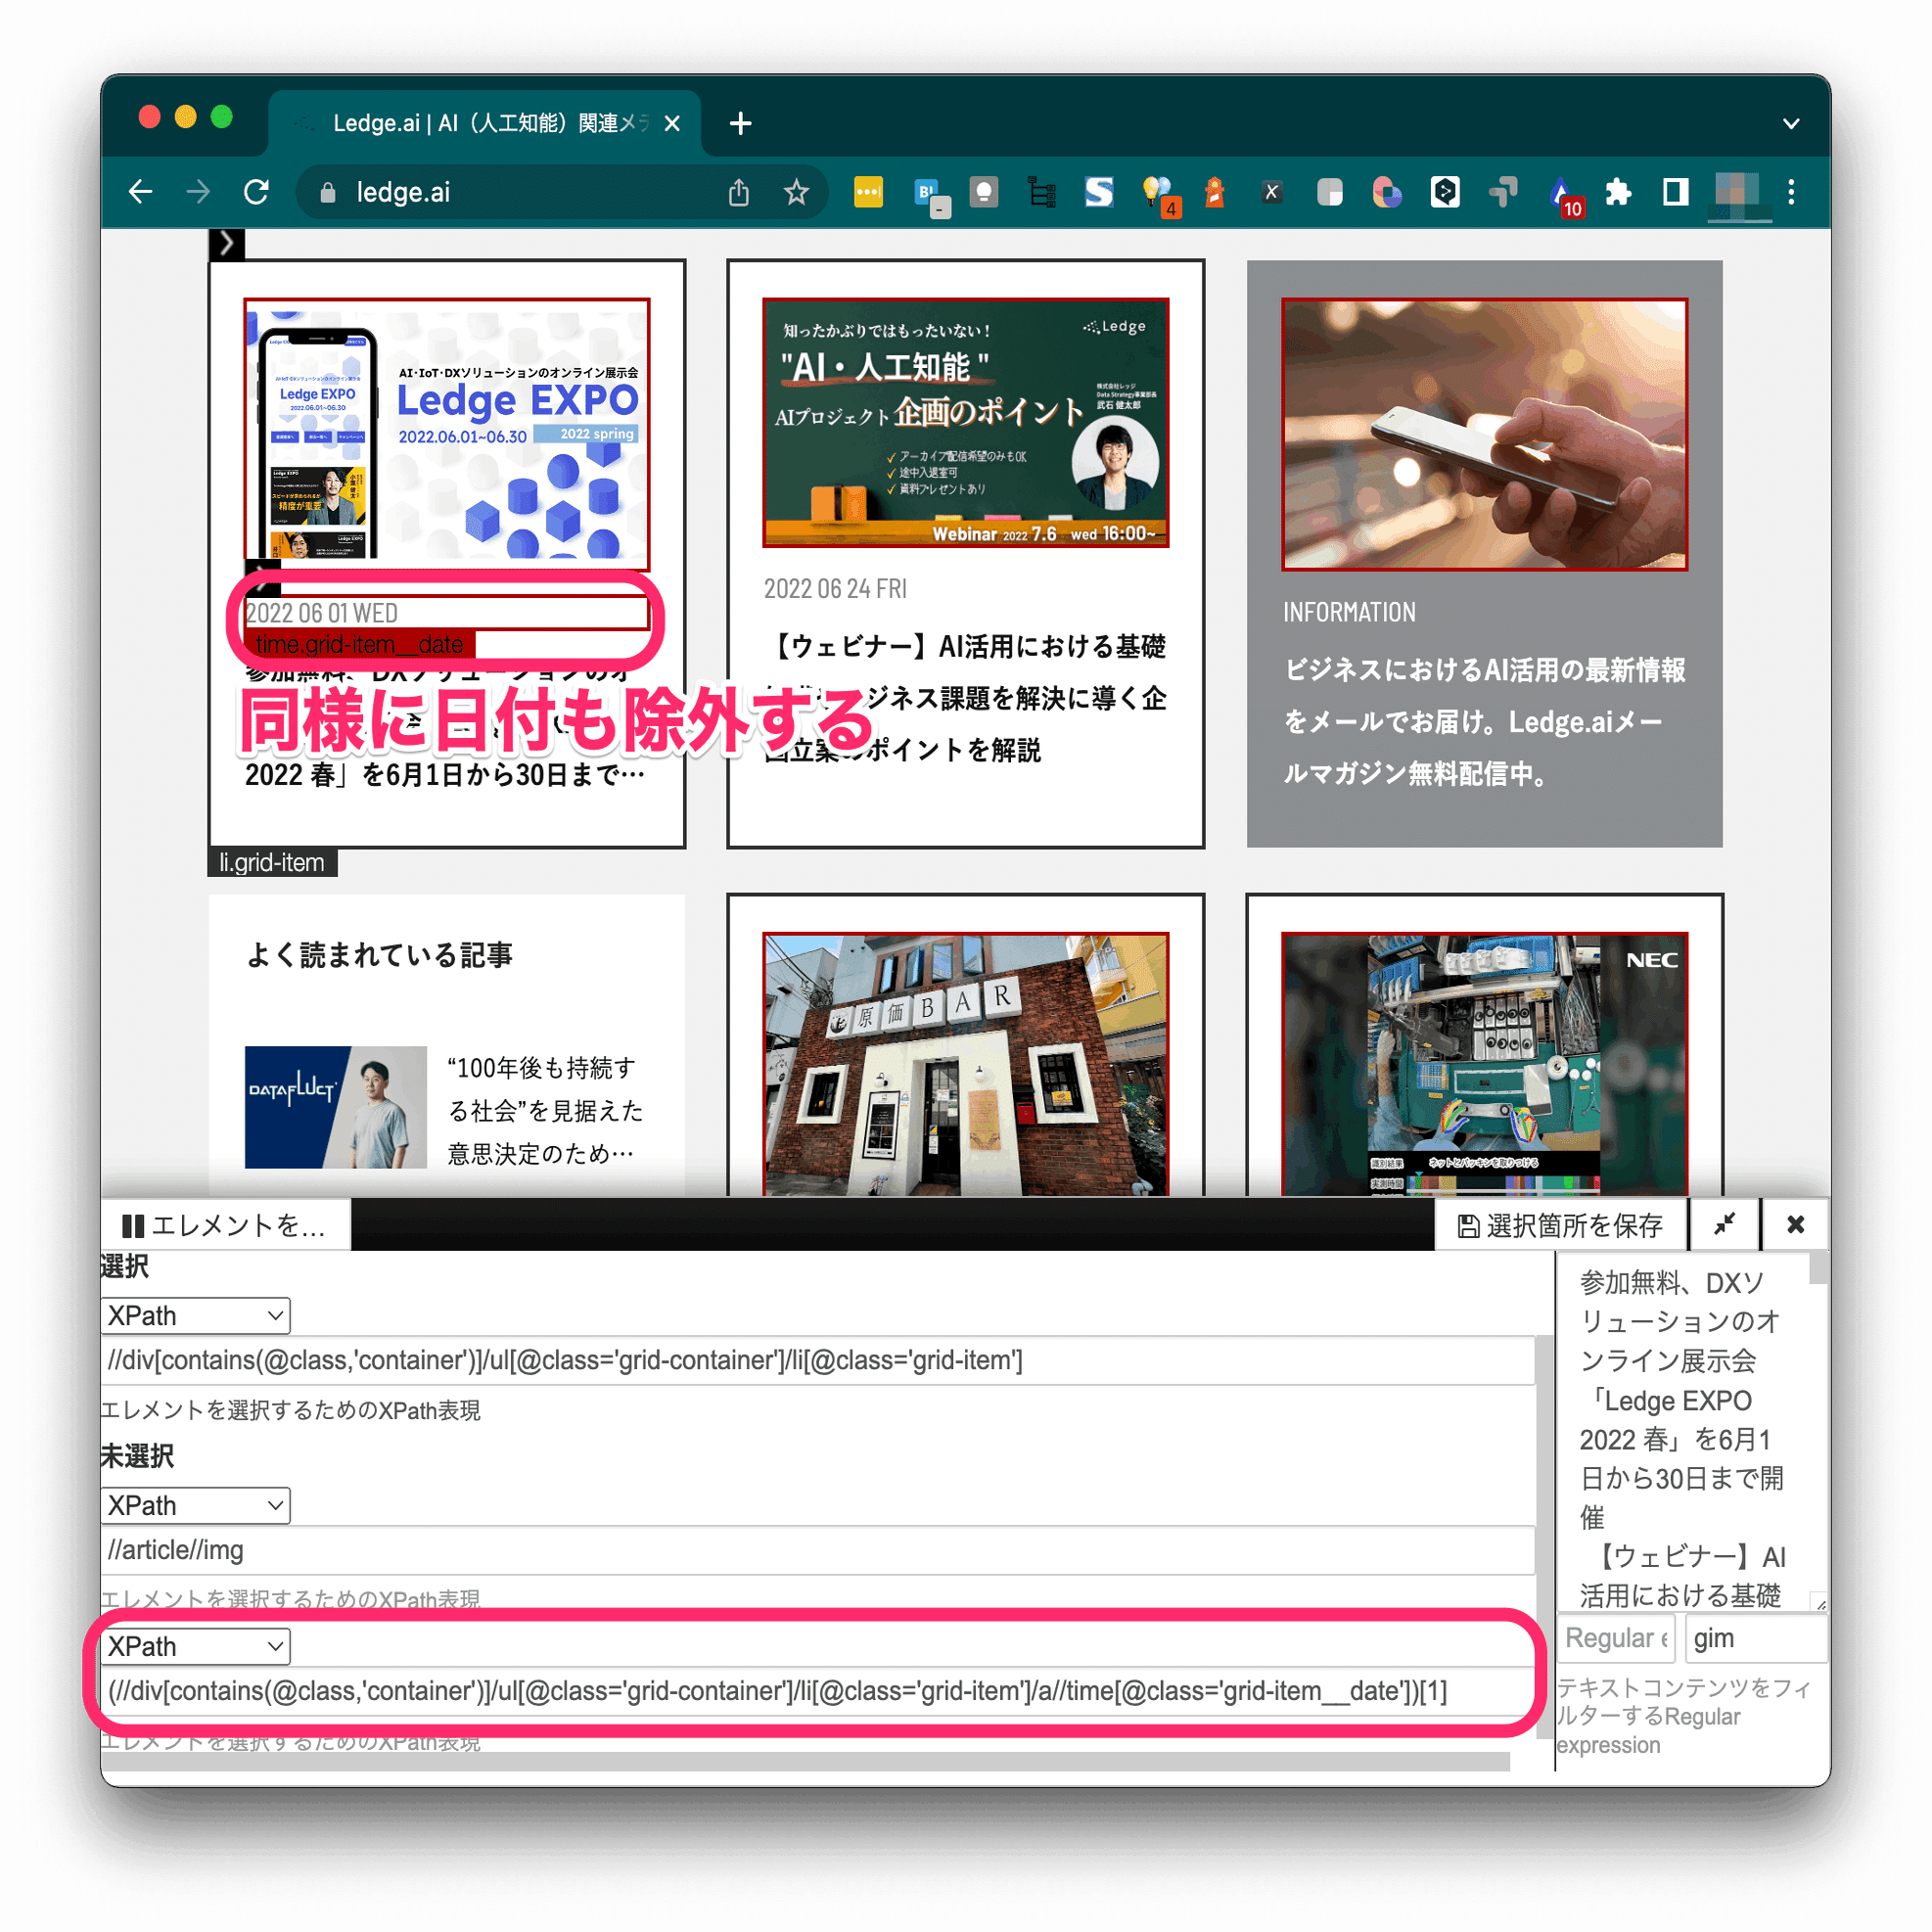Viewport: 1932px width, 1932px height.
Task: Open the white rounded square extension
Action: [x=1329, y=192]
